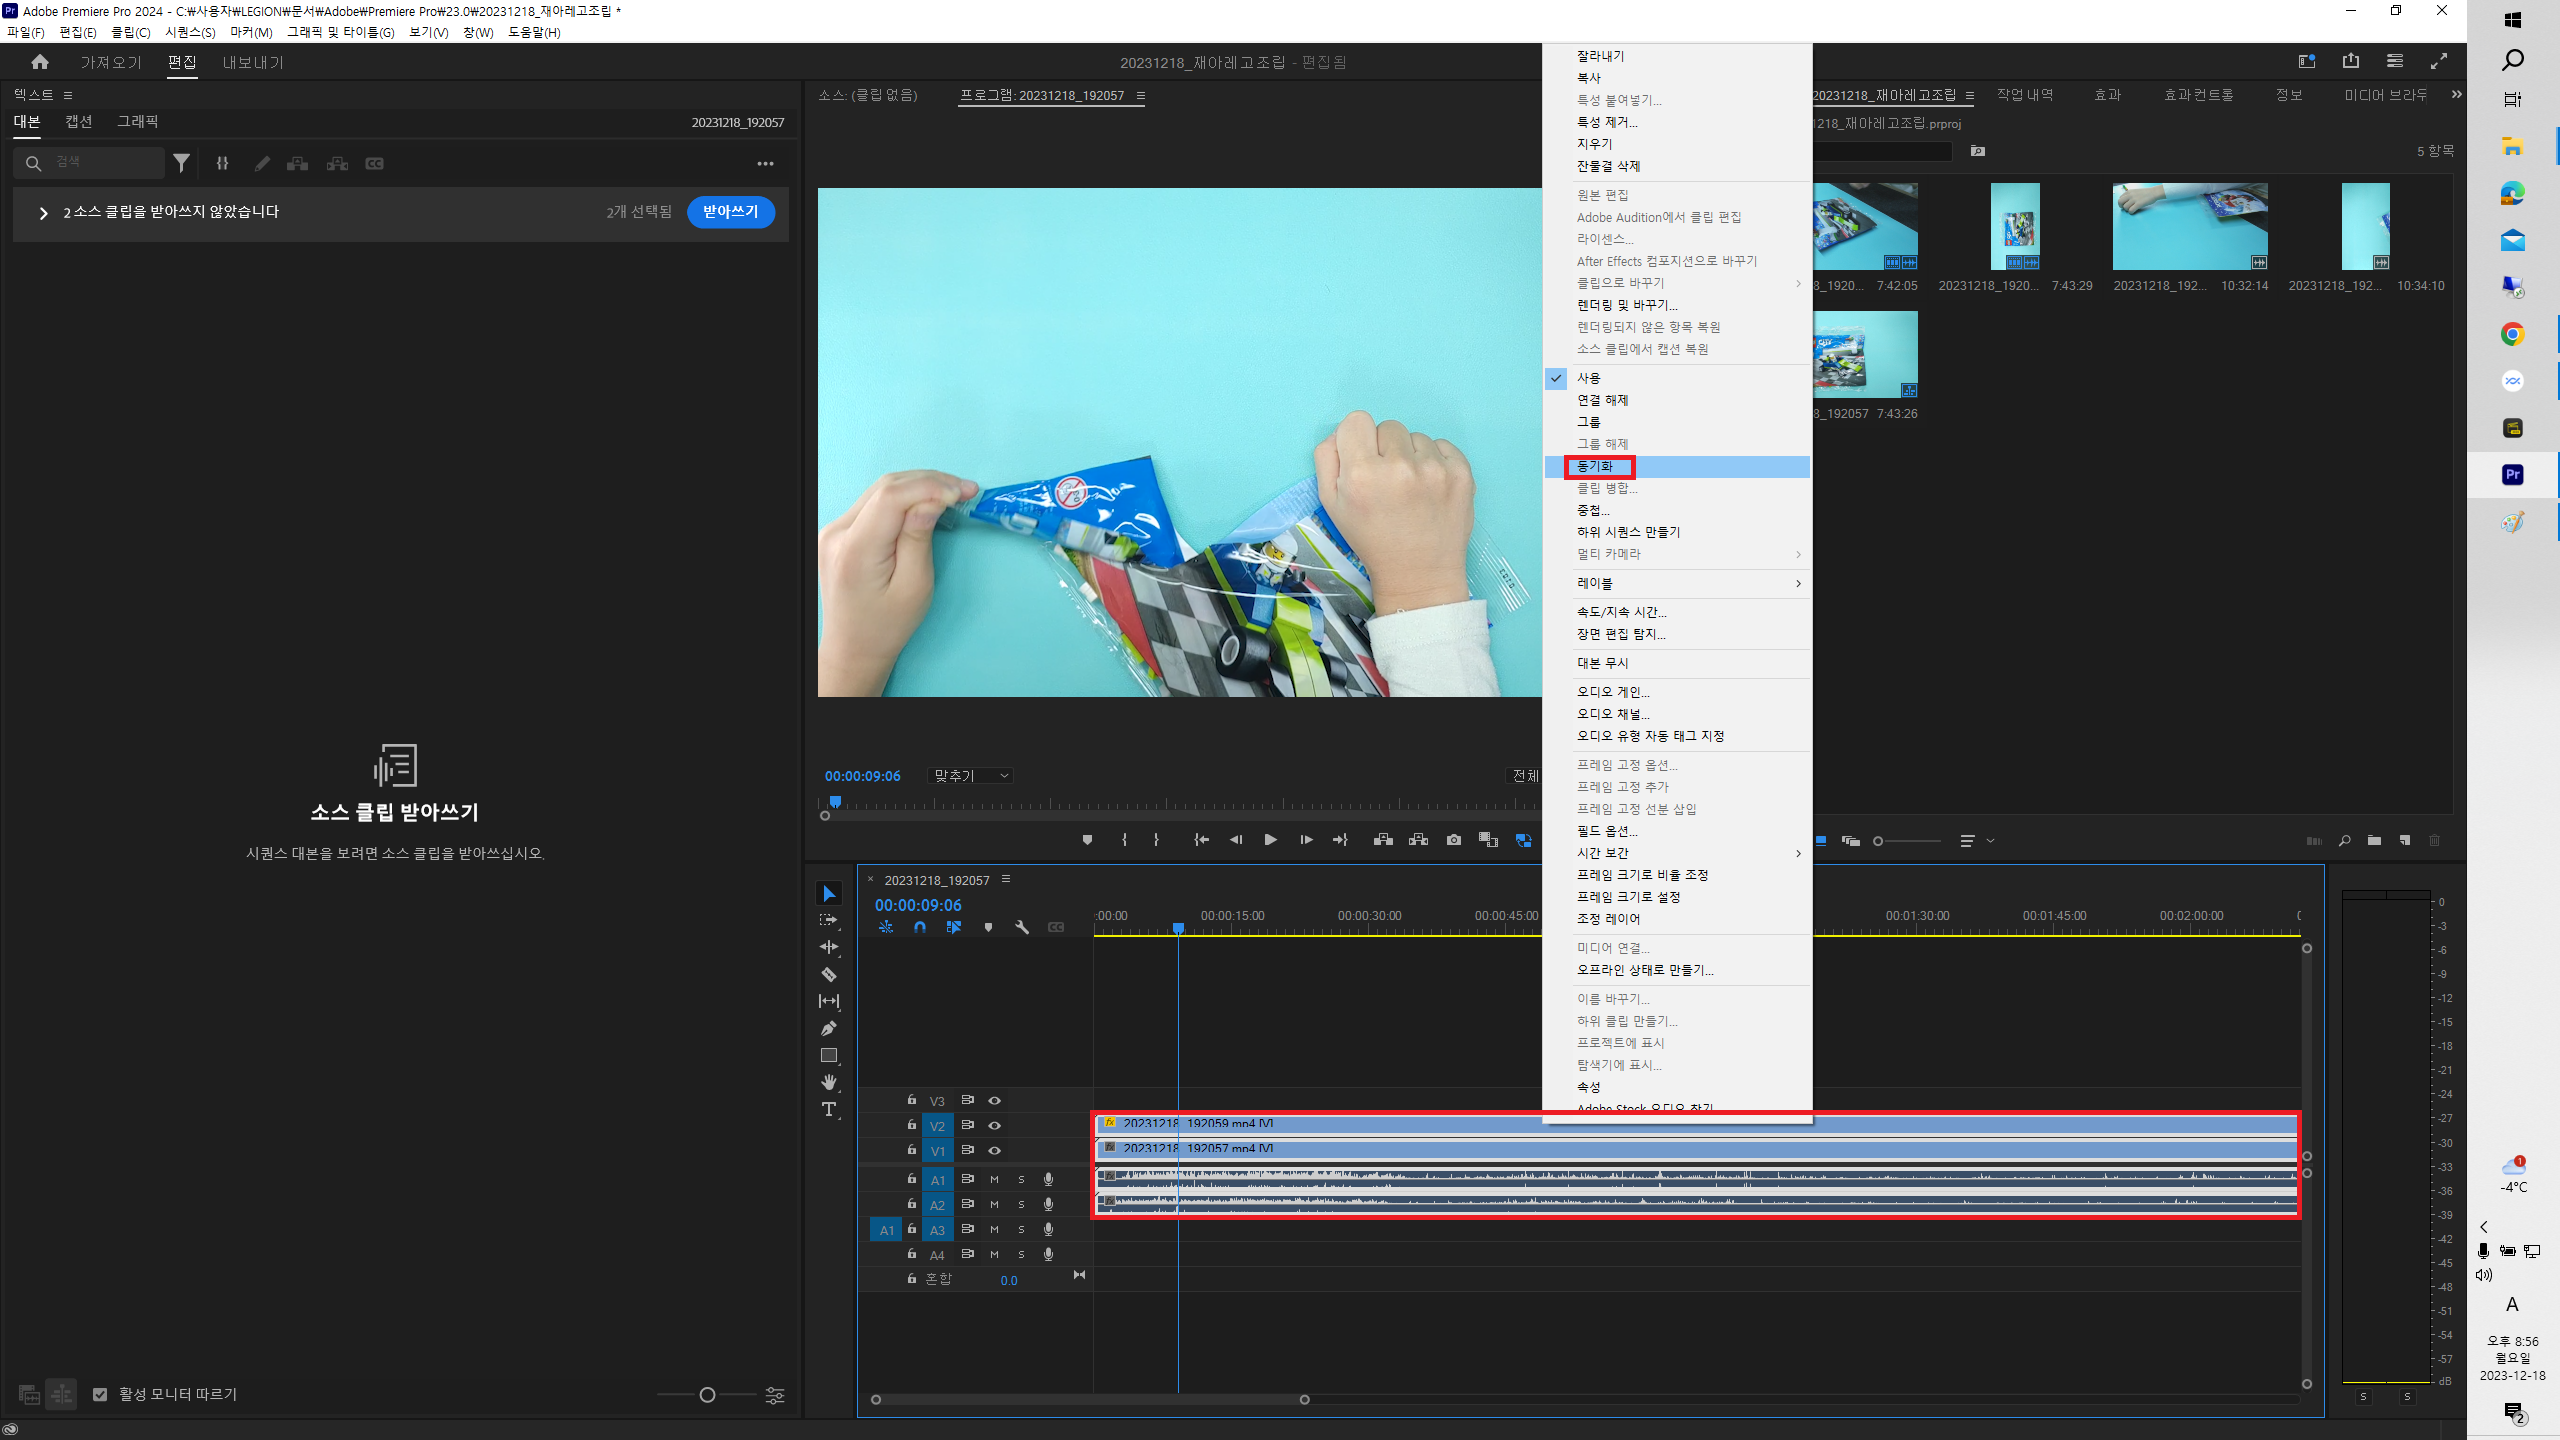This screenshot has height=1440, width=2560.
Task: Mute the A1 audio track
Action: tap(994, 1179)
